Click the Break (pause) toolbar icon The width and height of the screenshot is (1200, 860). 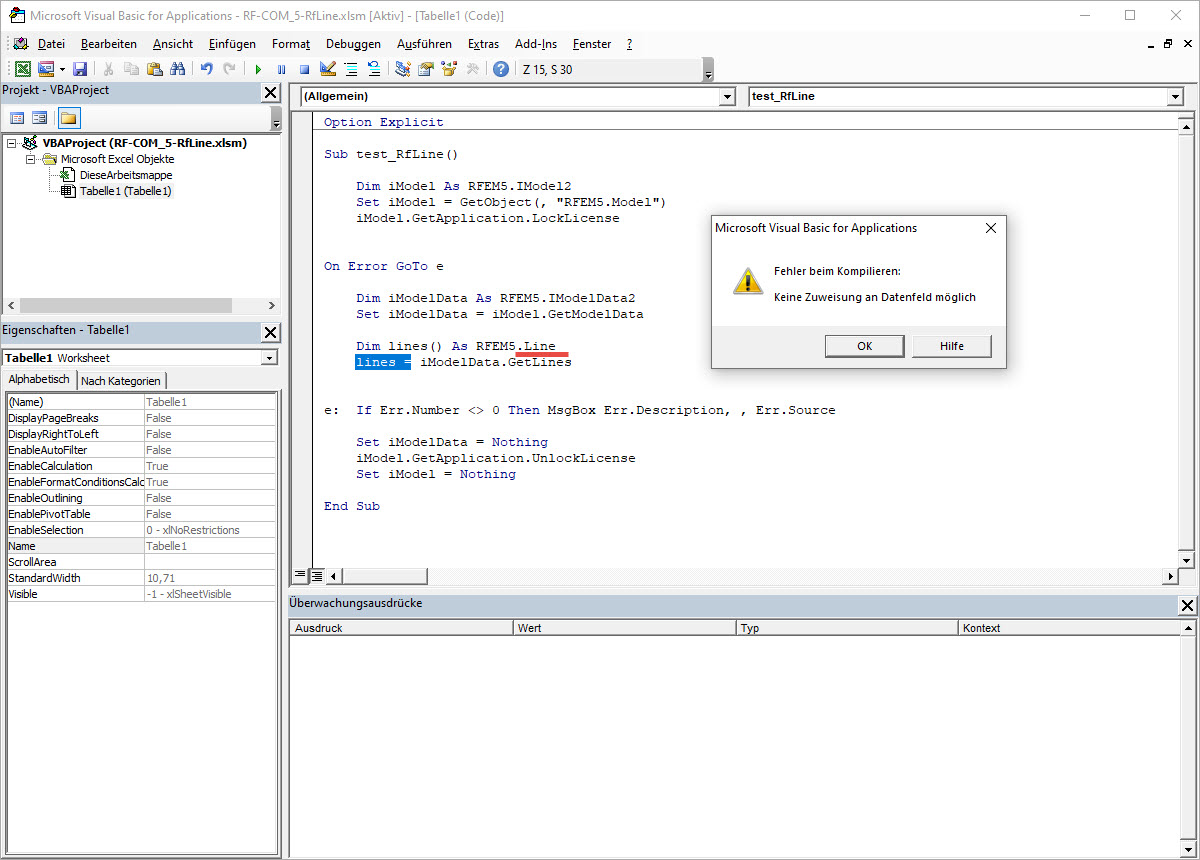[281, 68]
